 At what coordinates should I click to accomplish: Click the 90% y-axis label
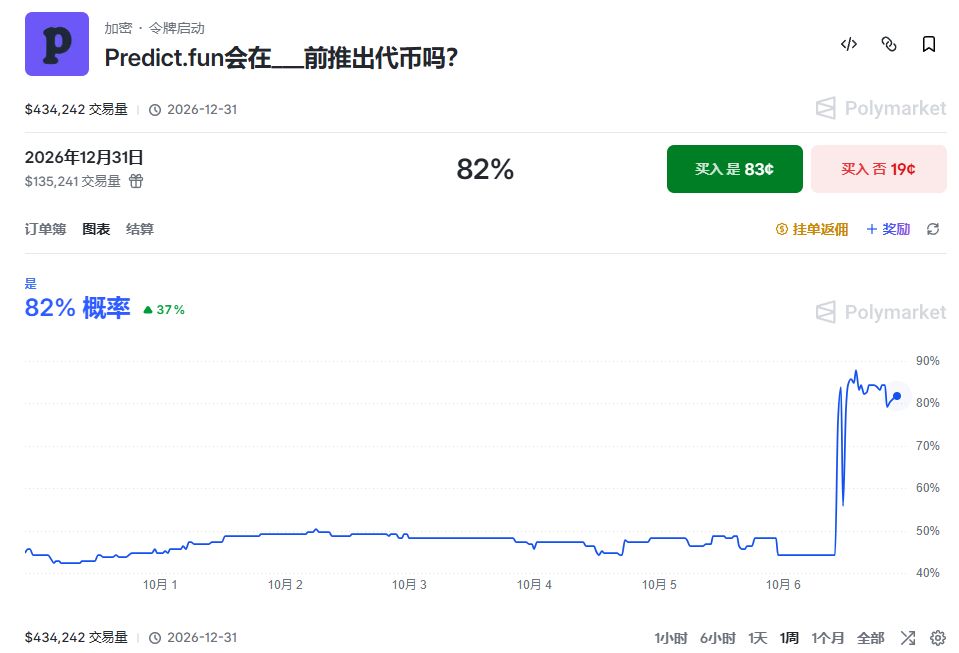click(927, 361)
